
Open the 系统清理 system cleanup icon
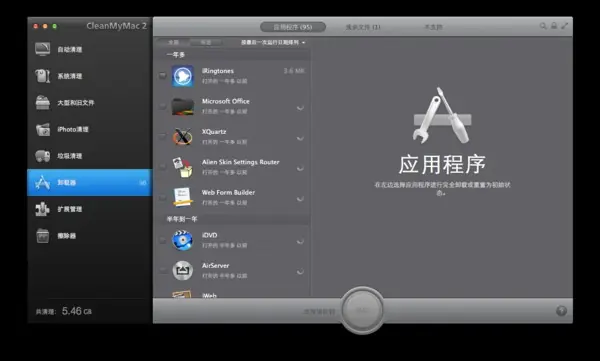pos(42,76)
